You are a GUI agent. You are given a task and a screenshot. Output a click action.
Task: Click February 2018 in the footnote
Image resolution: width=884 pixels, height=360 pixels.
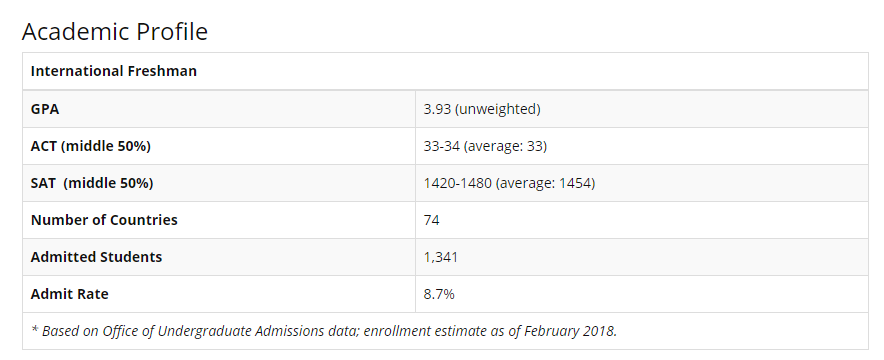(571, 331)
